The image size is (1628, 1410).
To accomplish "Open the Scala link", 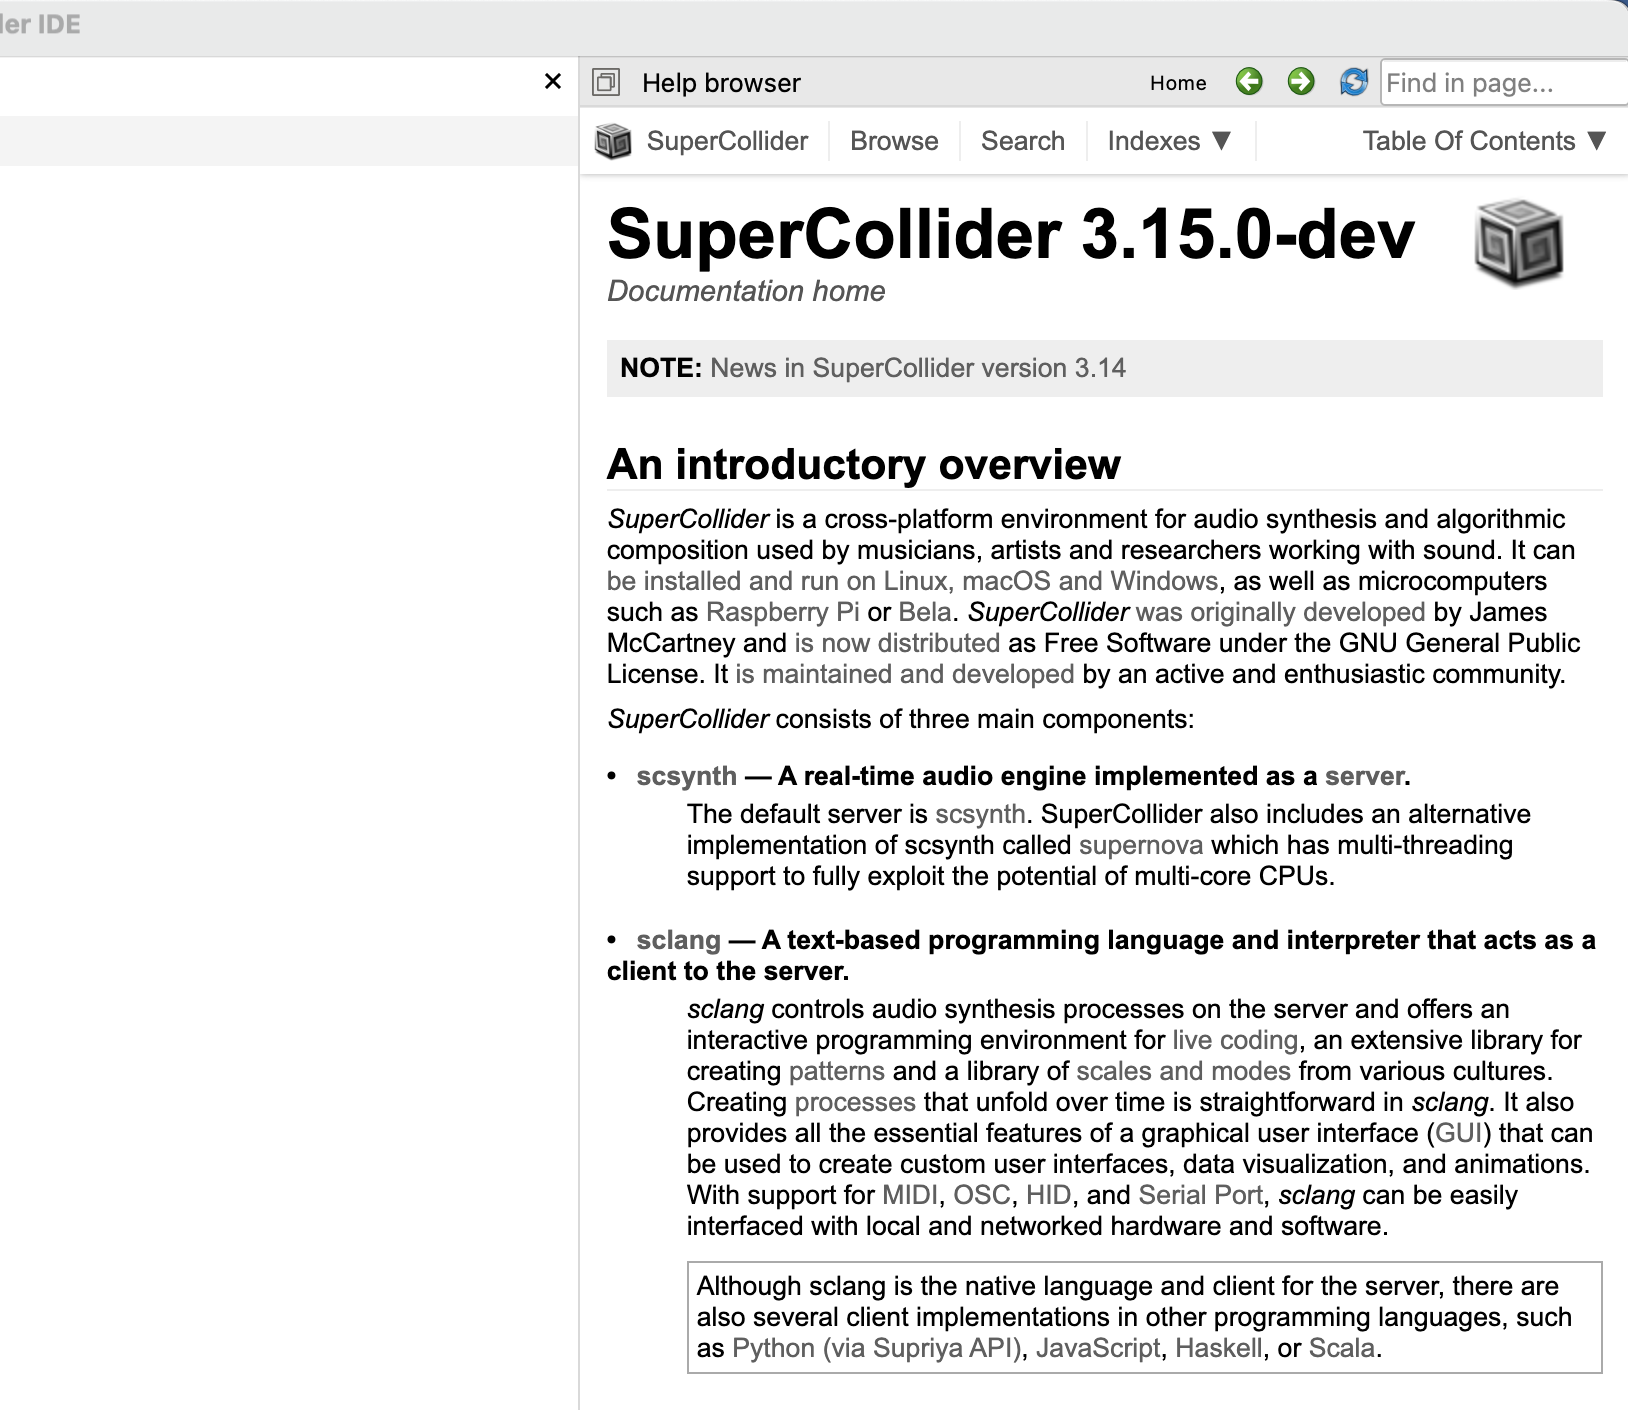I will point(1342,1348).
